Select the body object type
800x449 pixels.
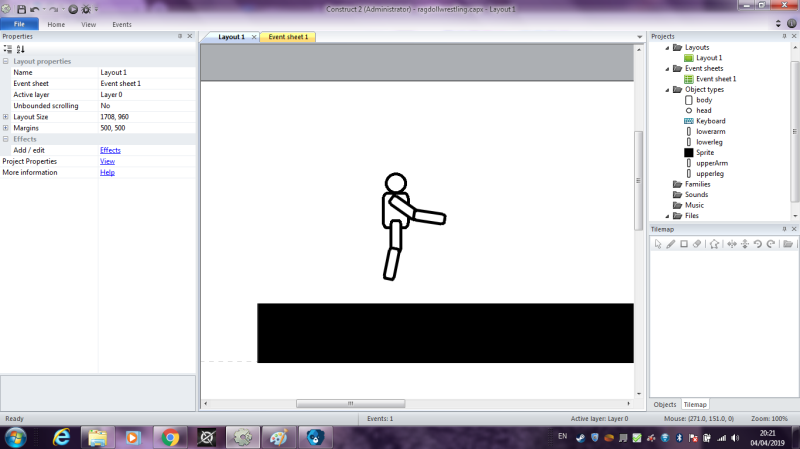point(704,100)
